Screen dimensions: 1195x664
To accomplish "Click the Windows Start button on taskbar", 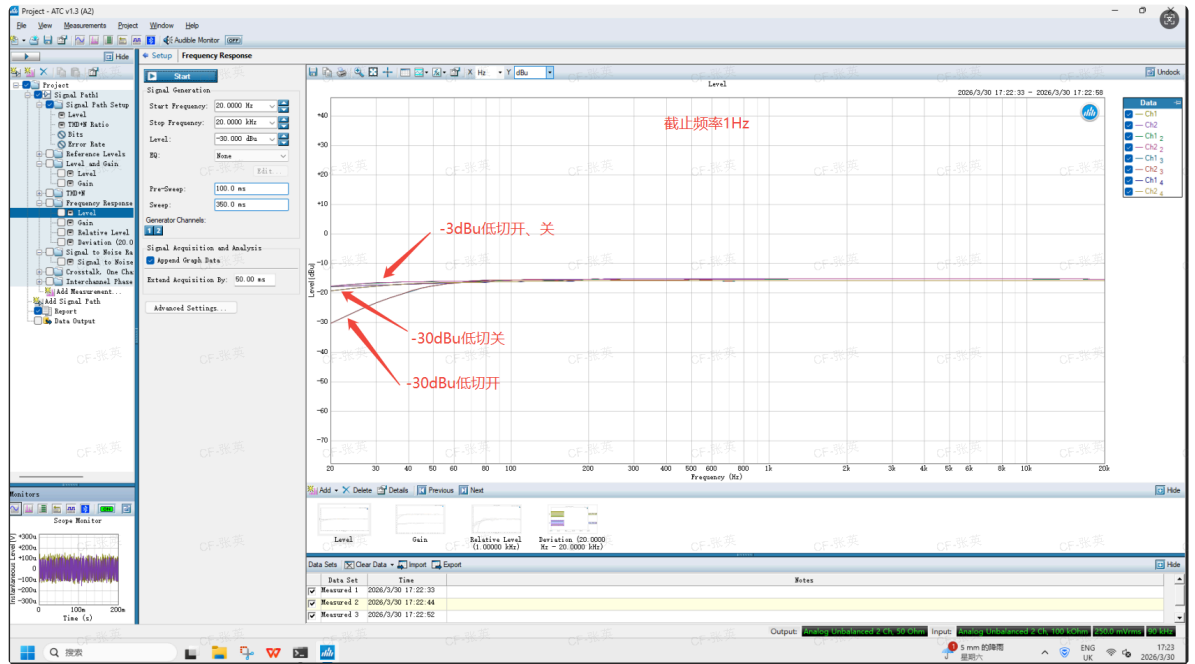I will tap(27, 653).
